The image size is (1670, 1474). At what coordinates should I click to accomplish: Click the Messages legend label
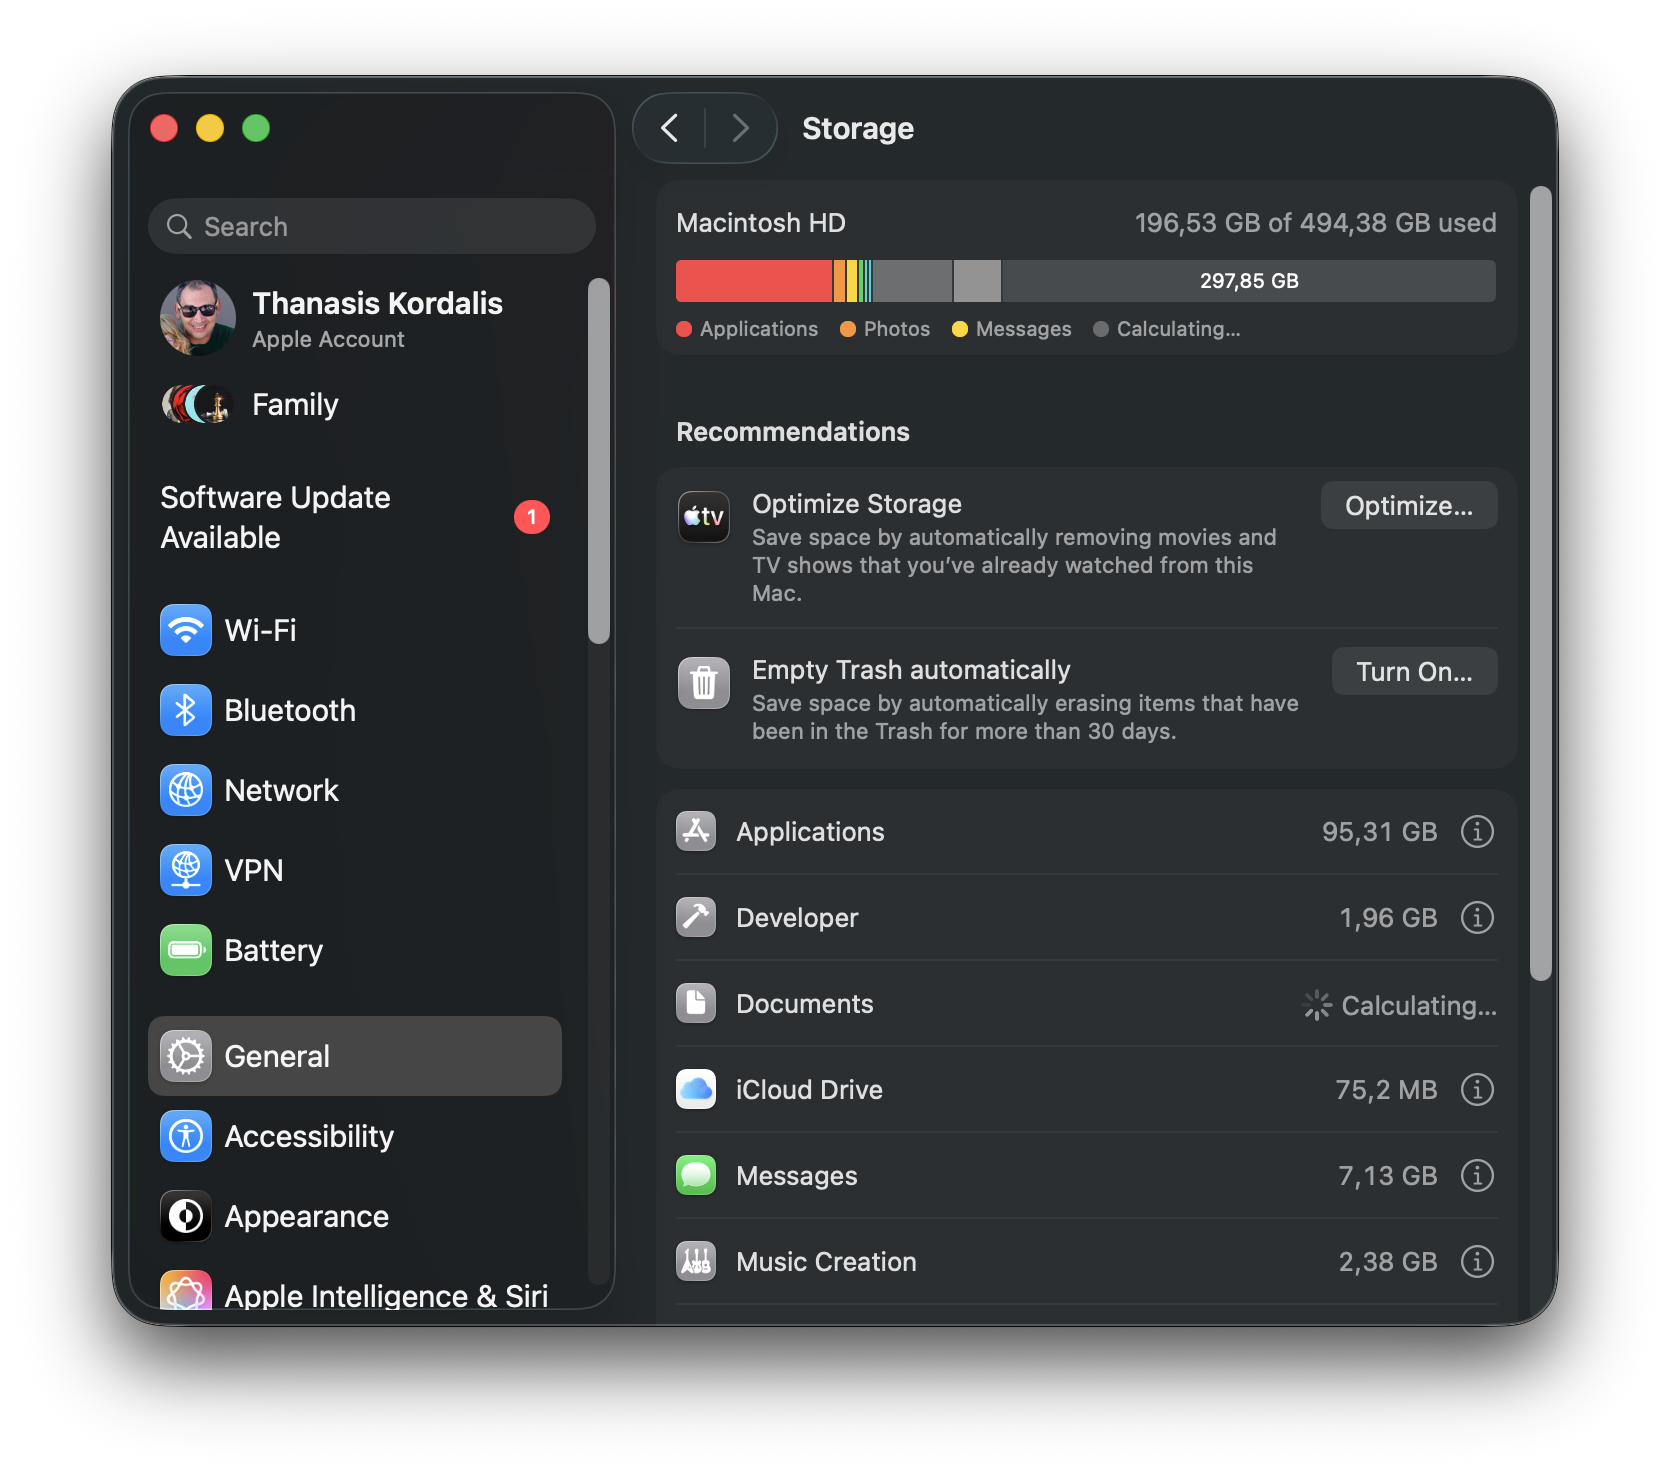(1023, 329)
